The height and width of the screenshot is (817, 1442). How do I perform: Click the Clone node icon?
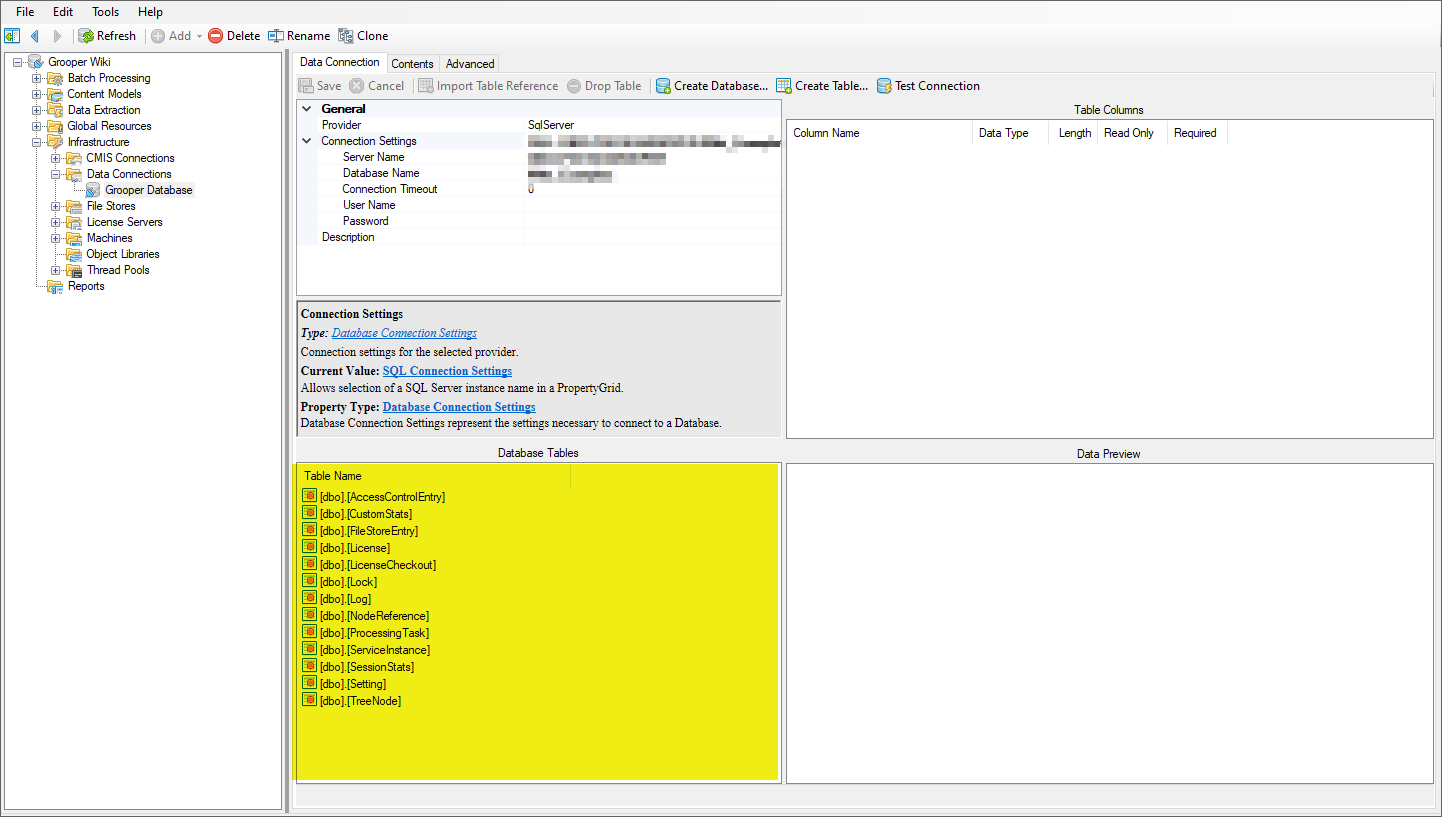click(x=346, y=36)
